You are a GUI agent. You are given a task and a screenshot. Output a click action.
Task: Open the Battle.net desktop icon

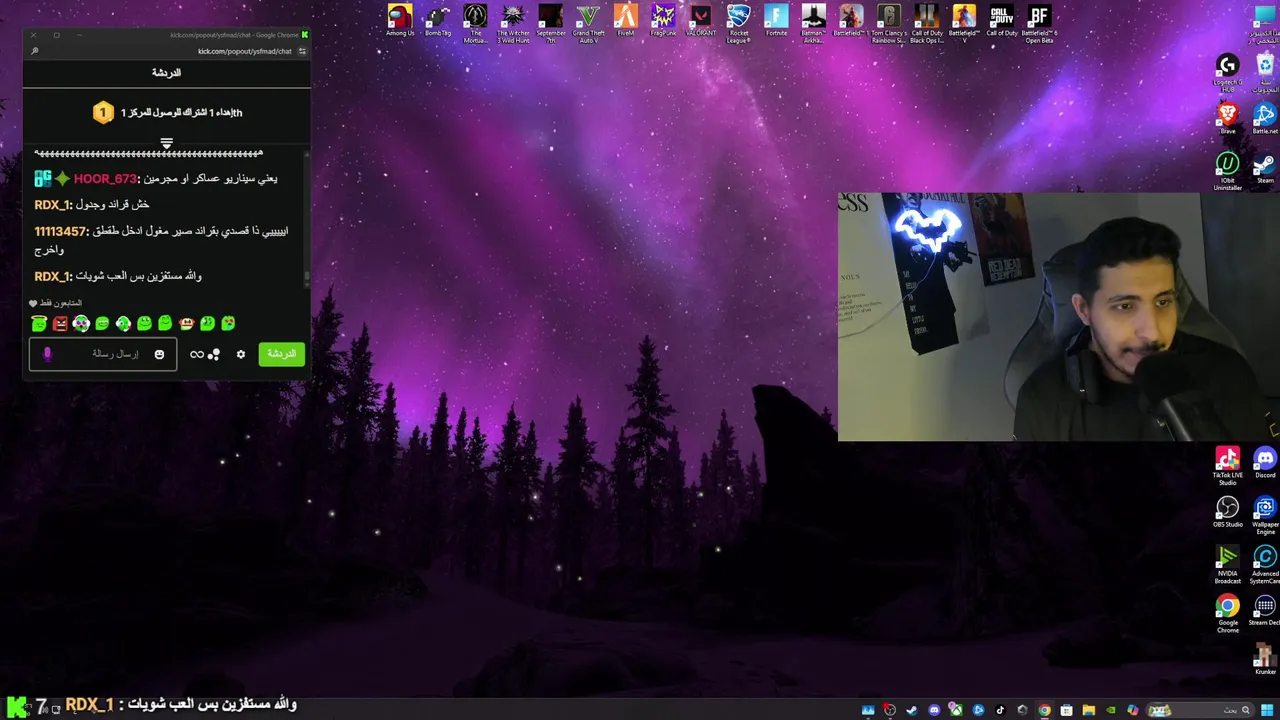point(1265,119)
